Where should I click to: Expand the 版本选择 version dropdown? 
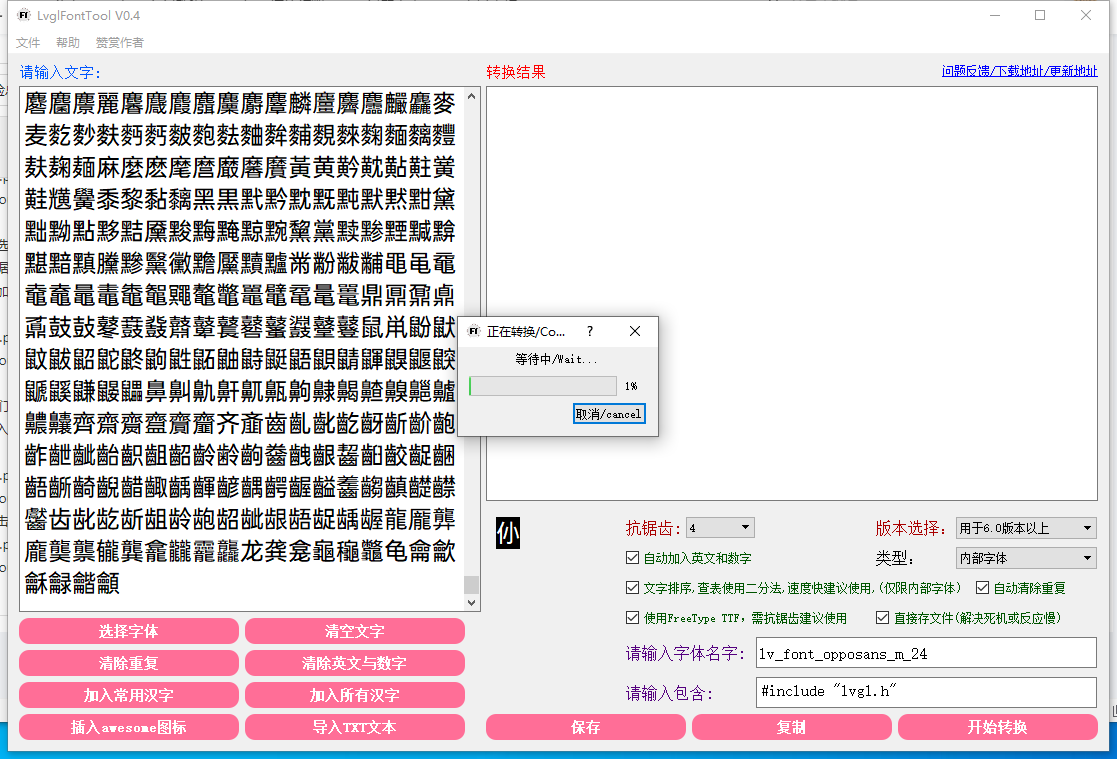(1026, 528)
